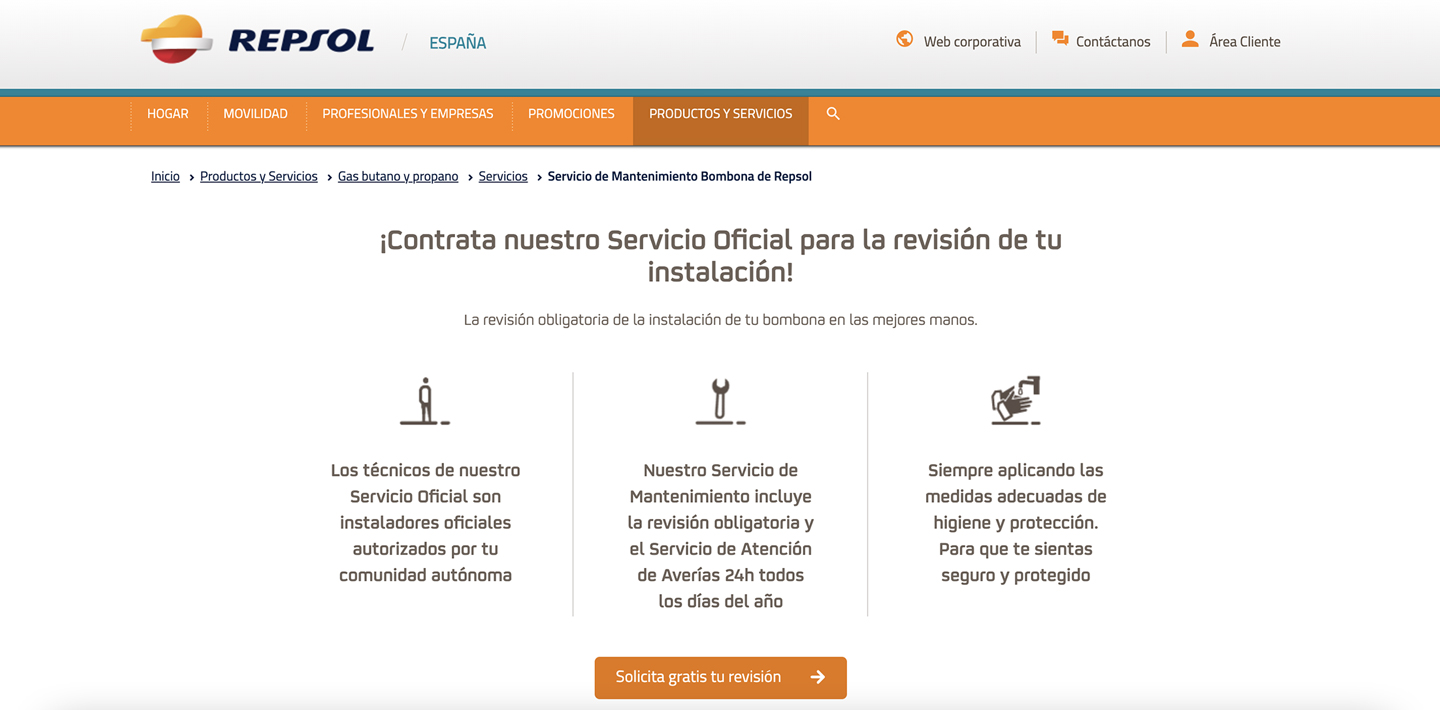Open search with the magnifier icon
Screen dimensions: 1440x710
click(833, 114)
